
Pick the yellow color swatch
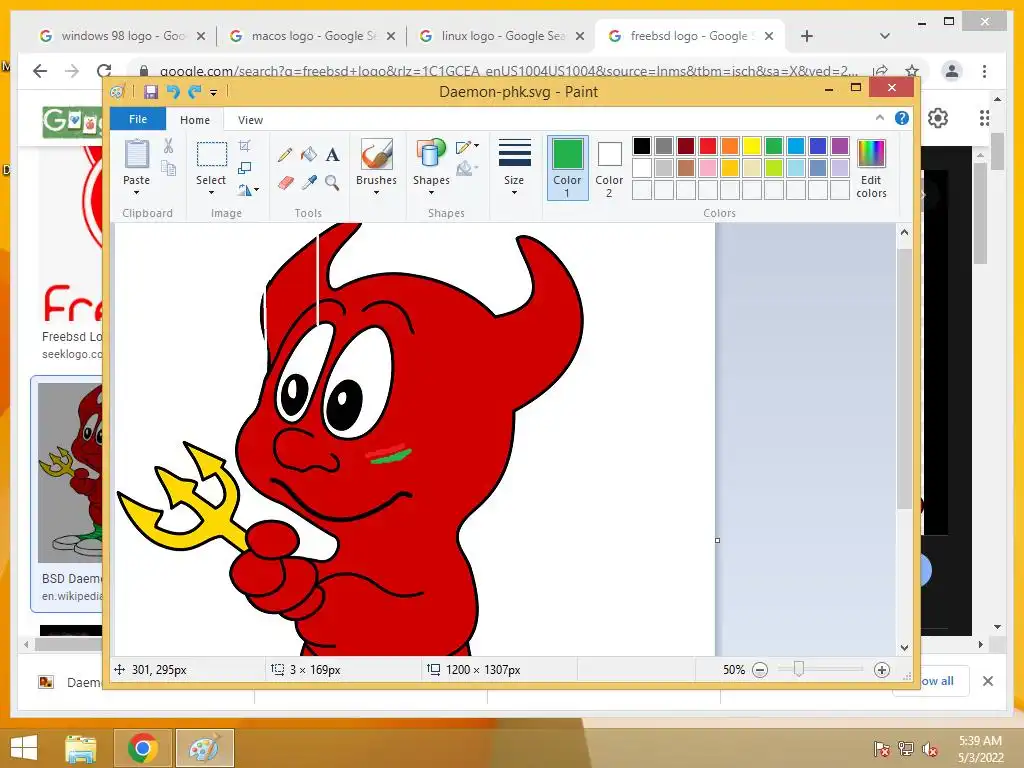coord(752,146)
